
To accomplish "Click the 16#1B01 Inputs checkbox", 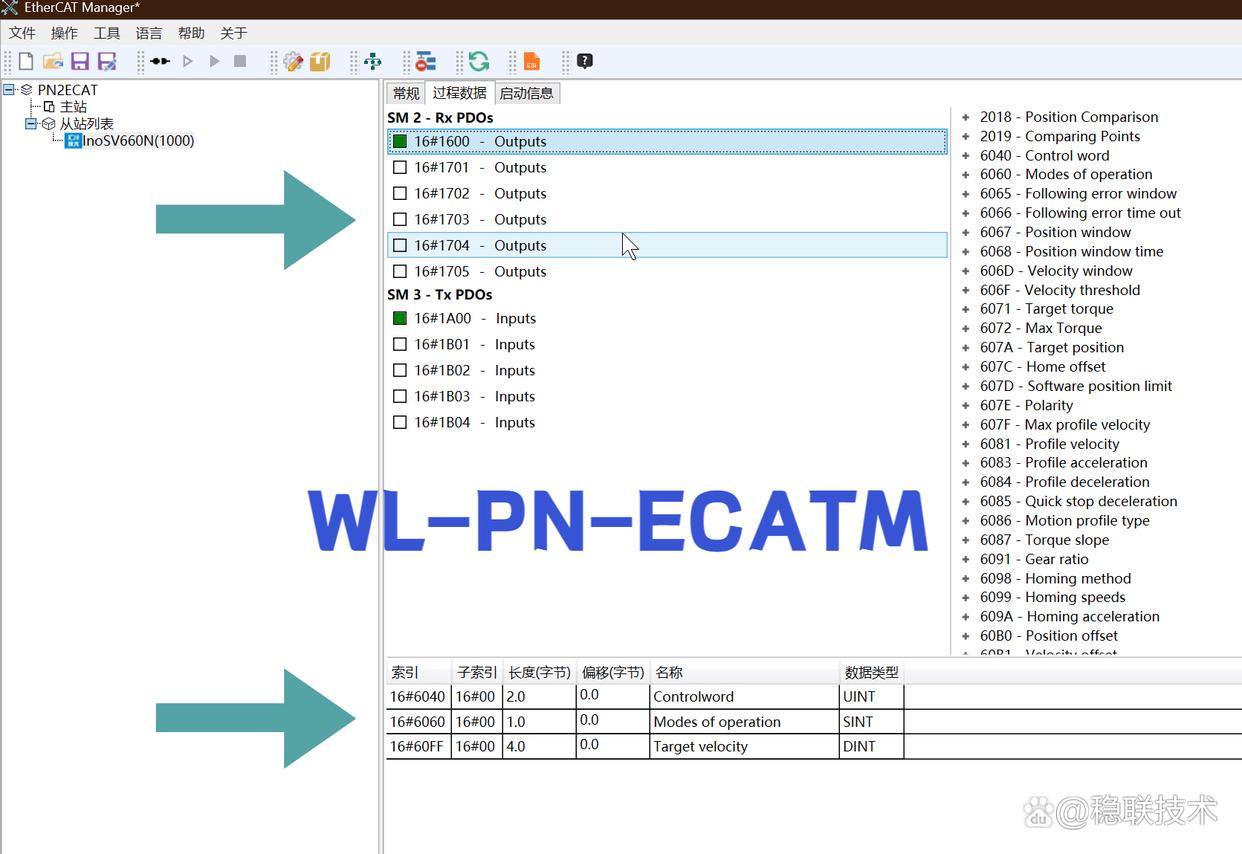I will 400,345.
